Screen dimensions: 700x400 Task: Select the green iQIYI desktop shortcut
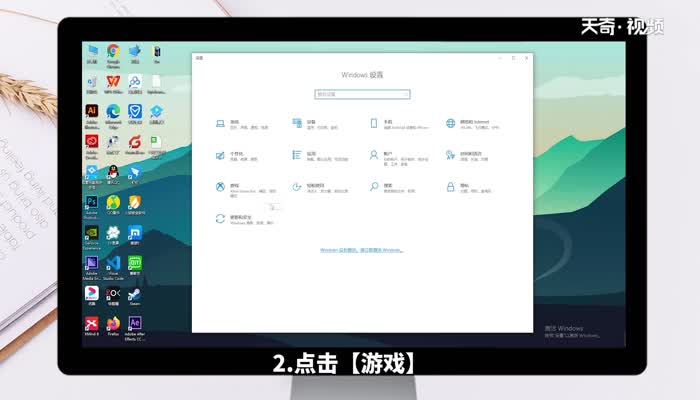click(x=135, y=266)
